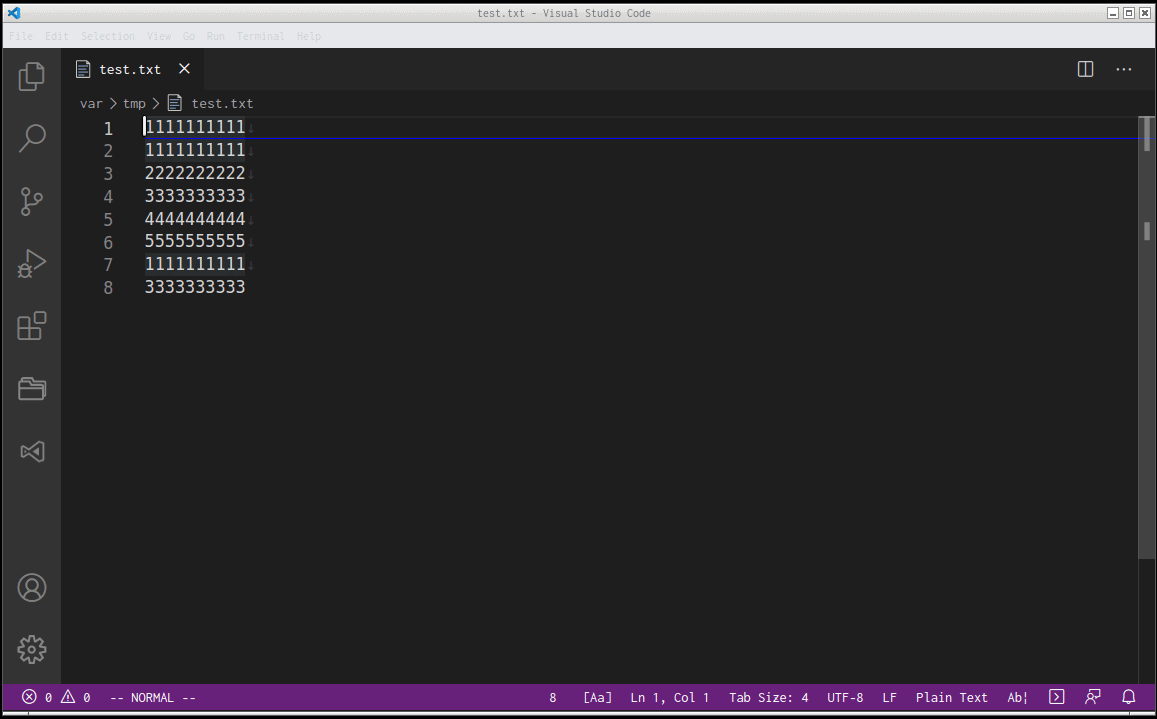The width and height of the screenshot is (1157, 719).
Task: Open the Run and Debug view
Action: (31, 264)
